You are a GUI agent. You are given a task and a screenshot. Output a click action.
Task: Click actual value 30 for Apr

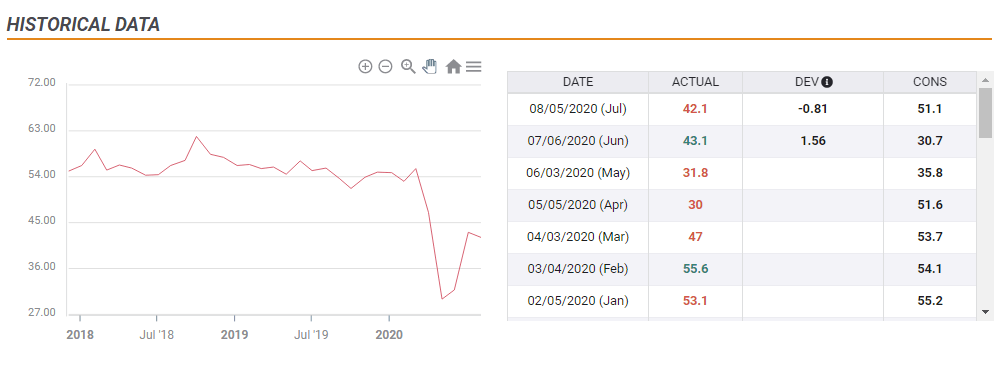(x=695, y=205)
